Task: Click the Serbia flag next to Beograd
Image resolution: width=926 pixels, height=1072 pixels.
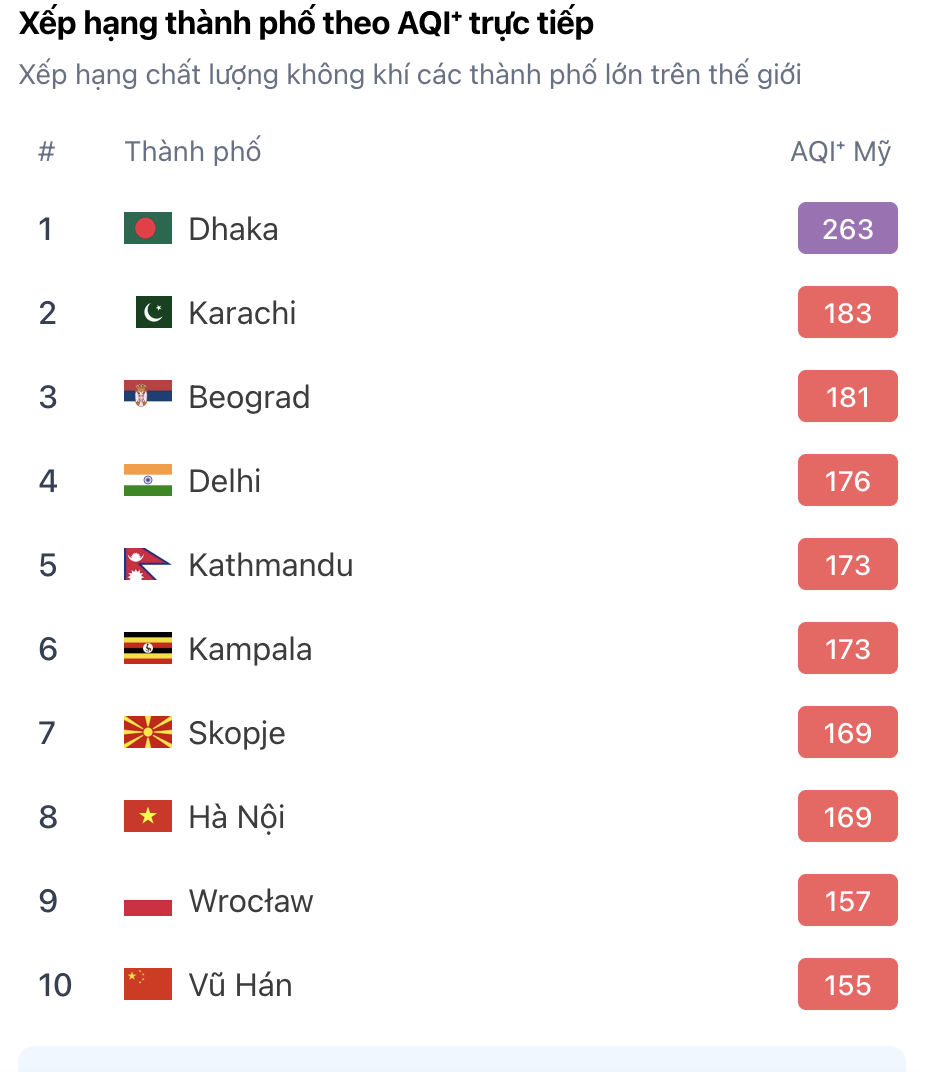Action: pos(148,397)
